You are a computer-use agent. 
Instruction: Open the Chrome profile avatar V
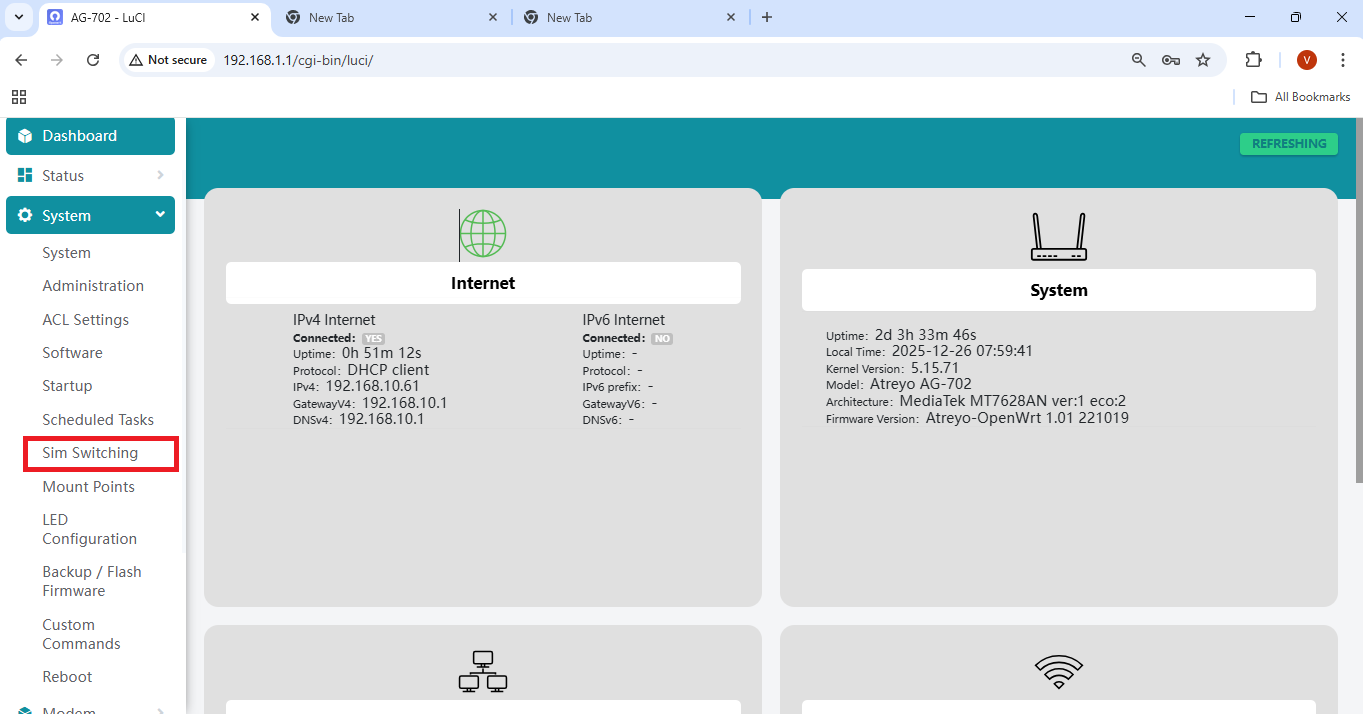[x=1307, y=60]
